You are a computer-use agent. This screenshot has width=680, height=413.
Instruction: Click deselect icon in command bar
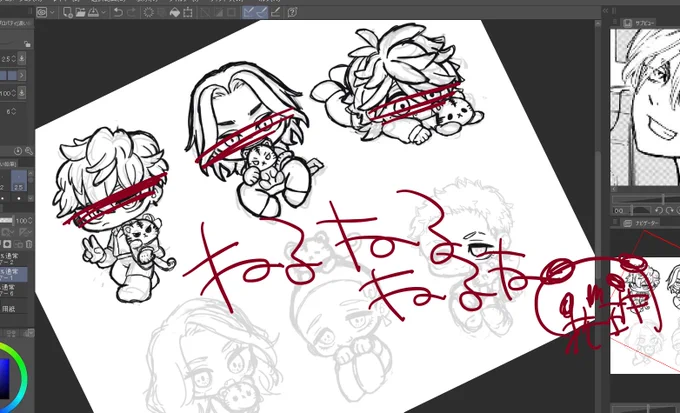pos(206,12)
